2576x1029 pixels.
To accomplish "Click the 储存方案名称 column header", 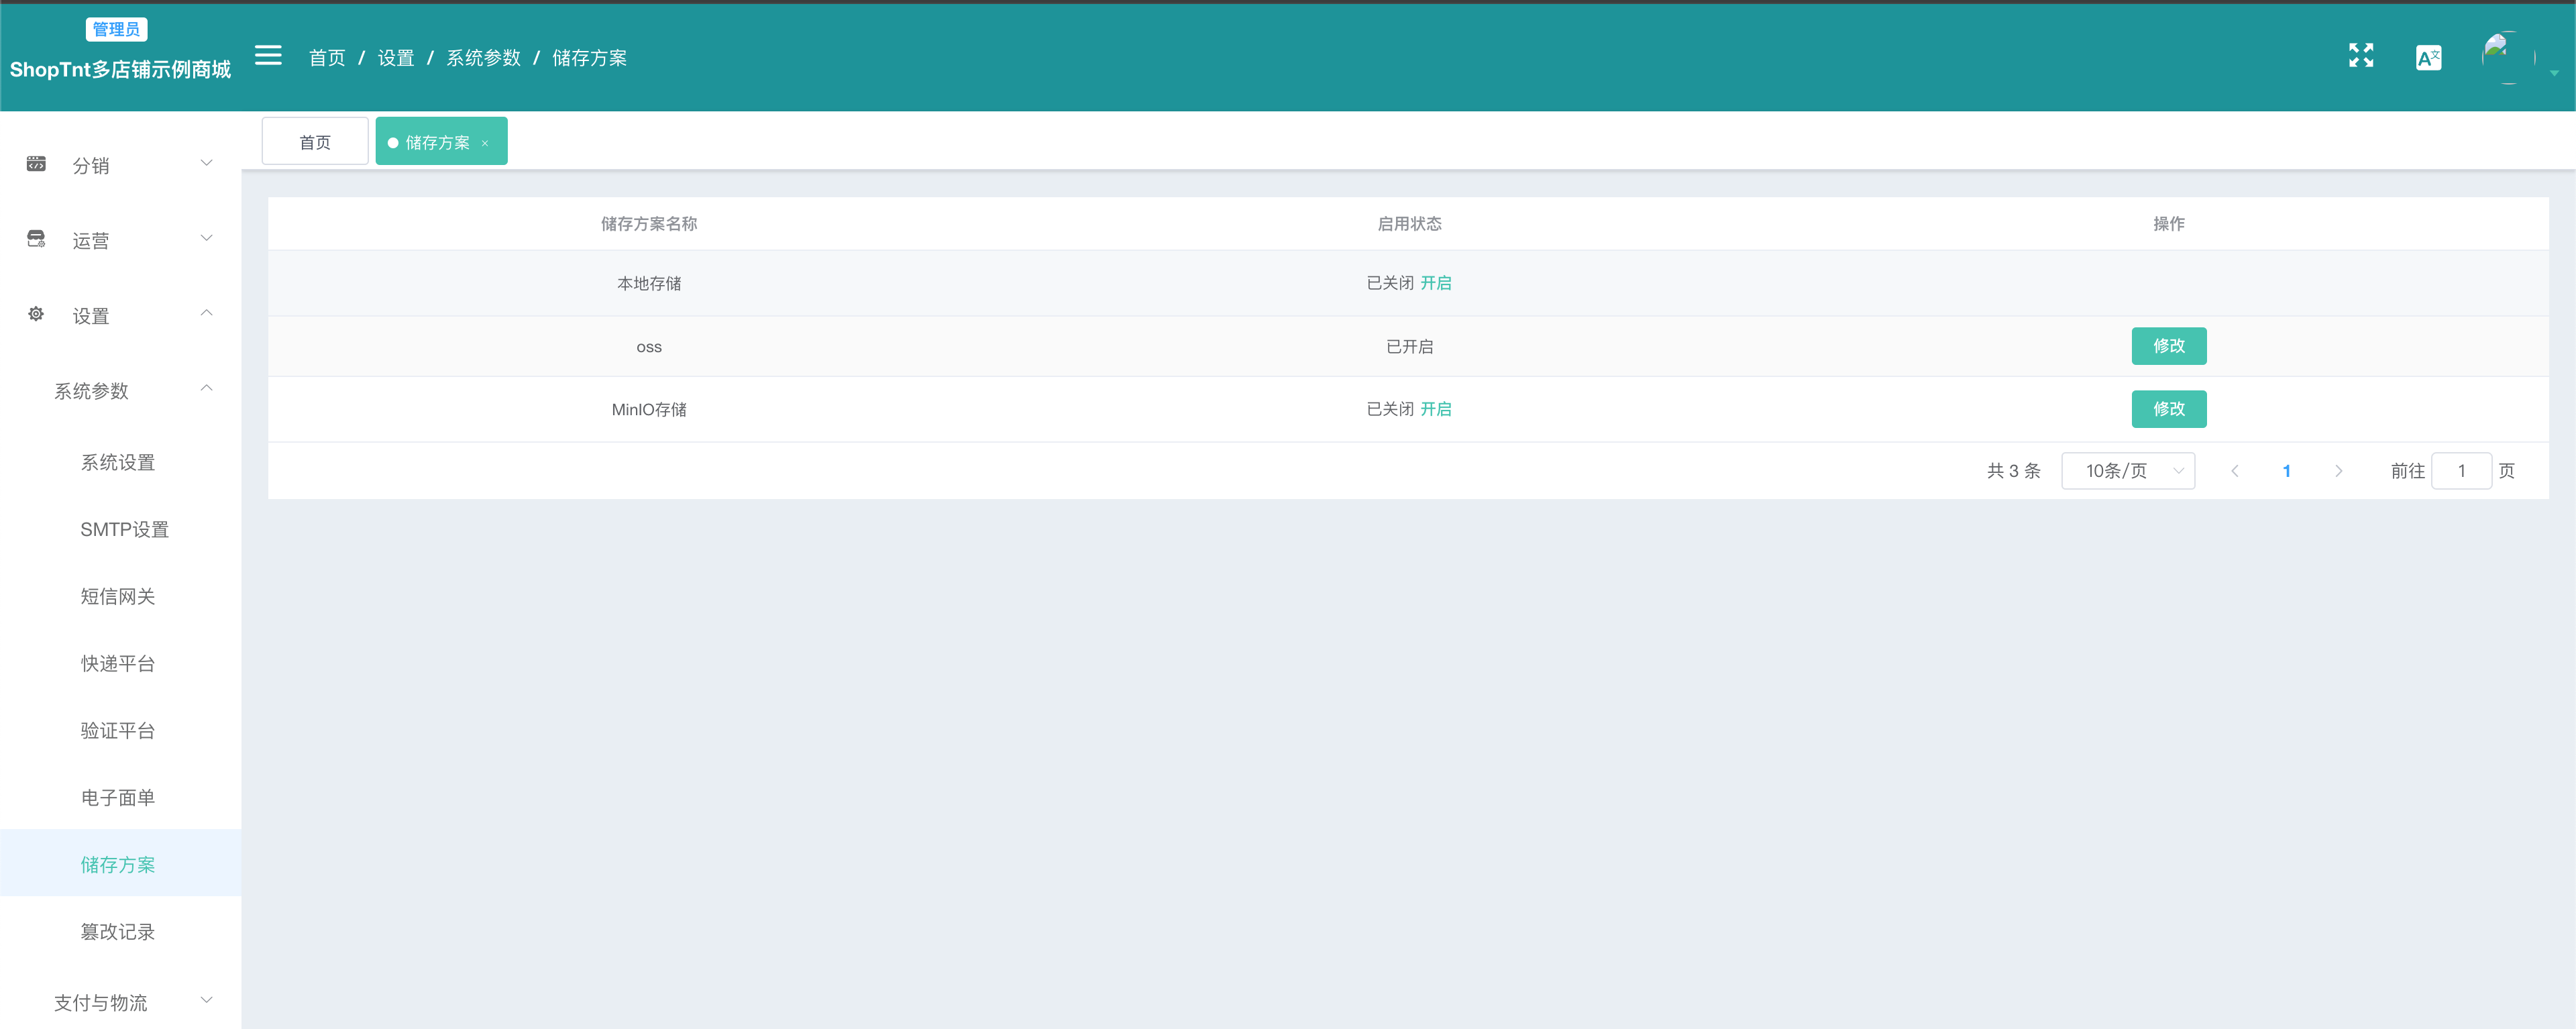I will click(x=649, y=224).
